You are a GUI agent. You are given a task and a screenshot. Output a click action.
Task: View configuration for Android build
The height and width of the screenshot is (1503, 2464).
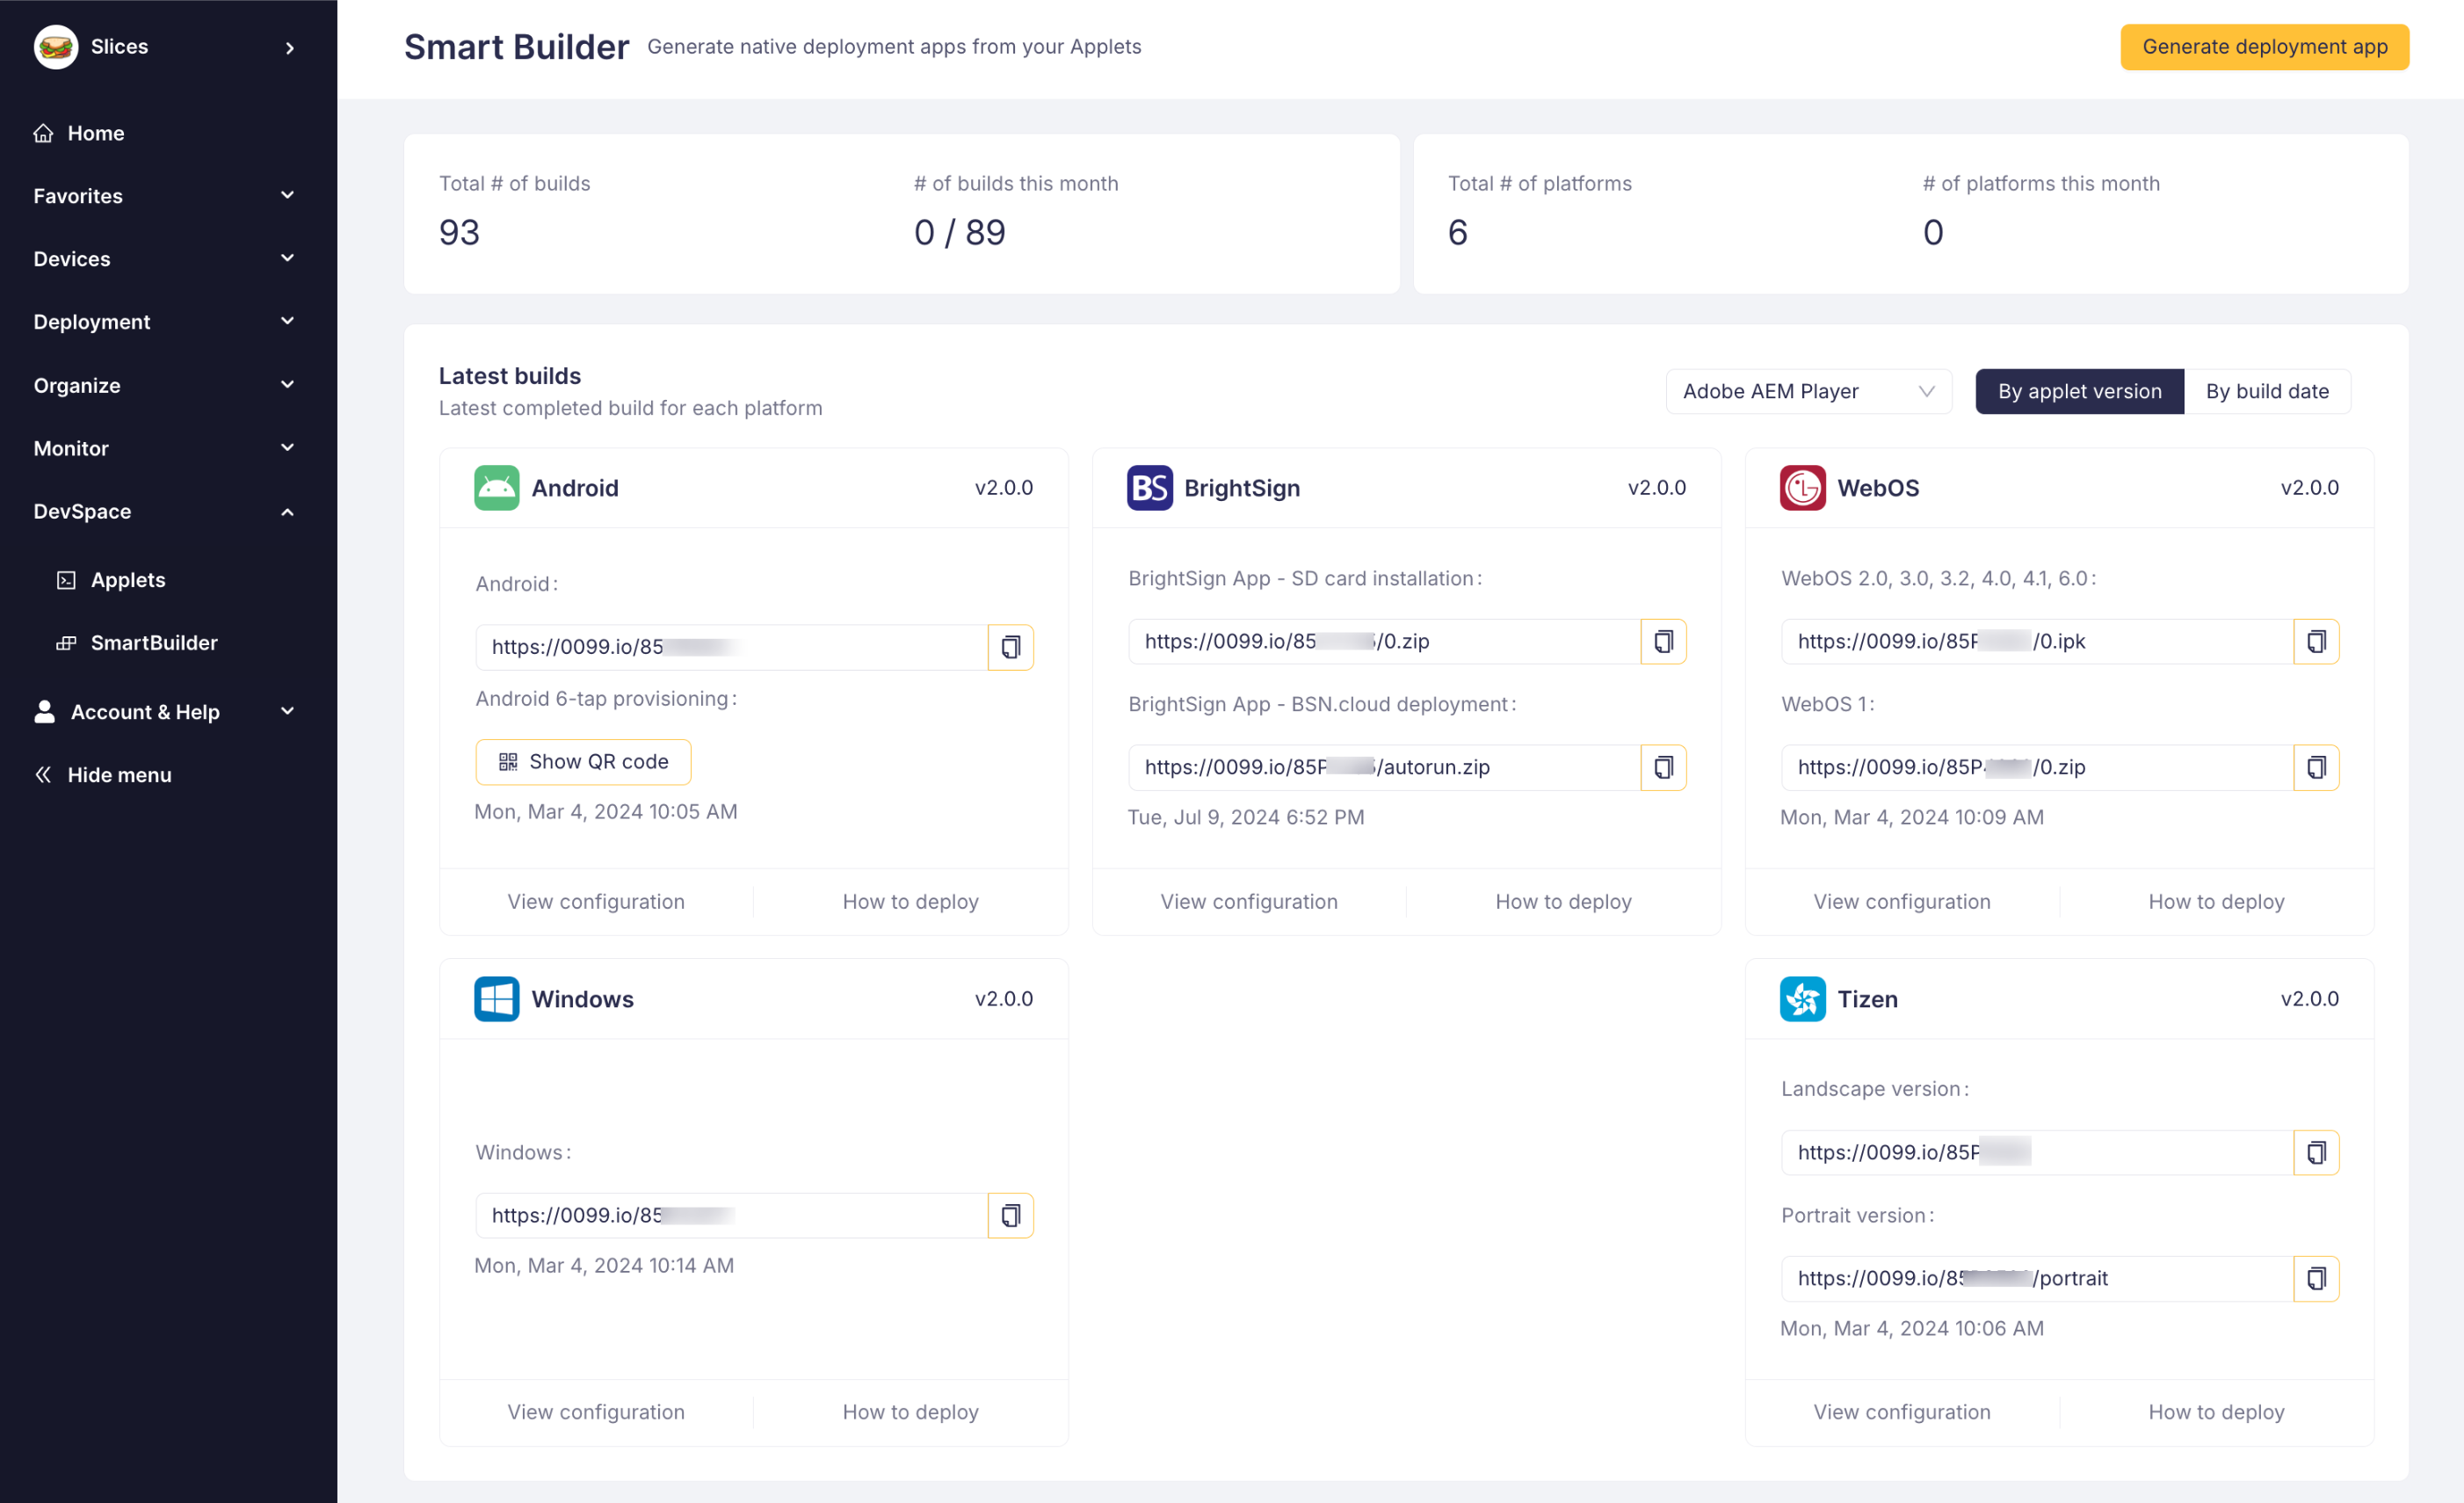(x=596, y=902)
